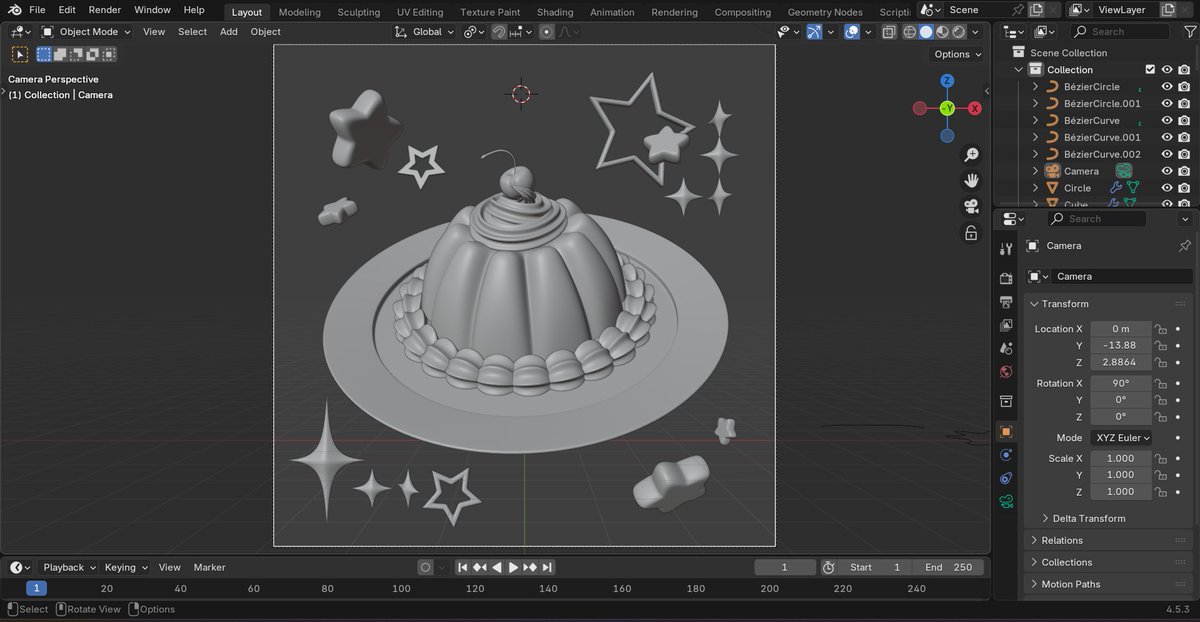Hide BézierCircle in the viewport
1200x622 pixels.
coord(1166,86)
